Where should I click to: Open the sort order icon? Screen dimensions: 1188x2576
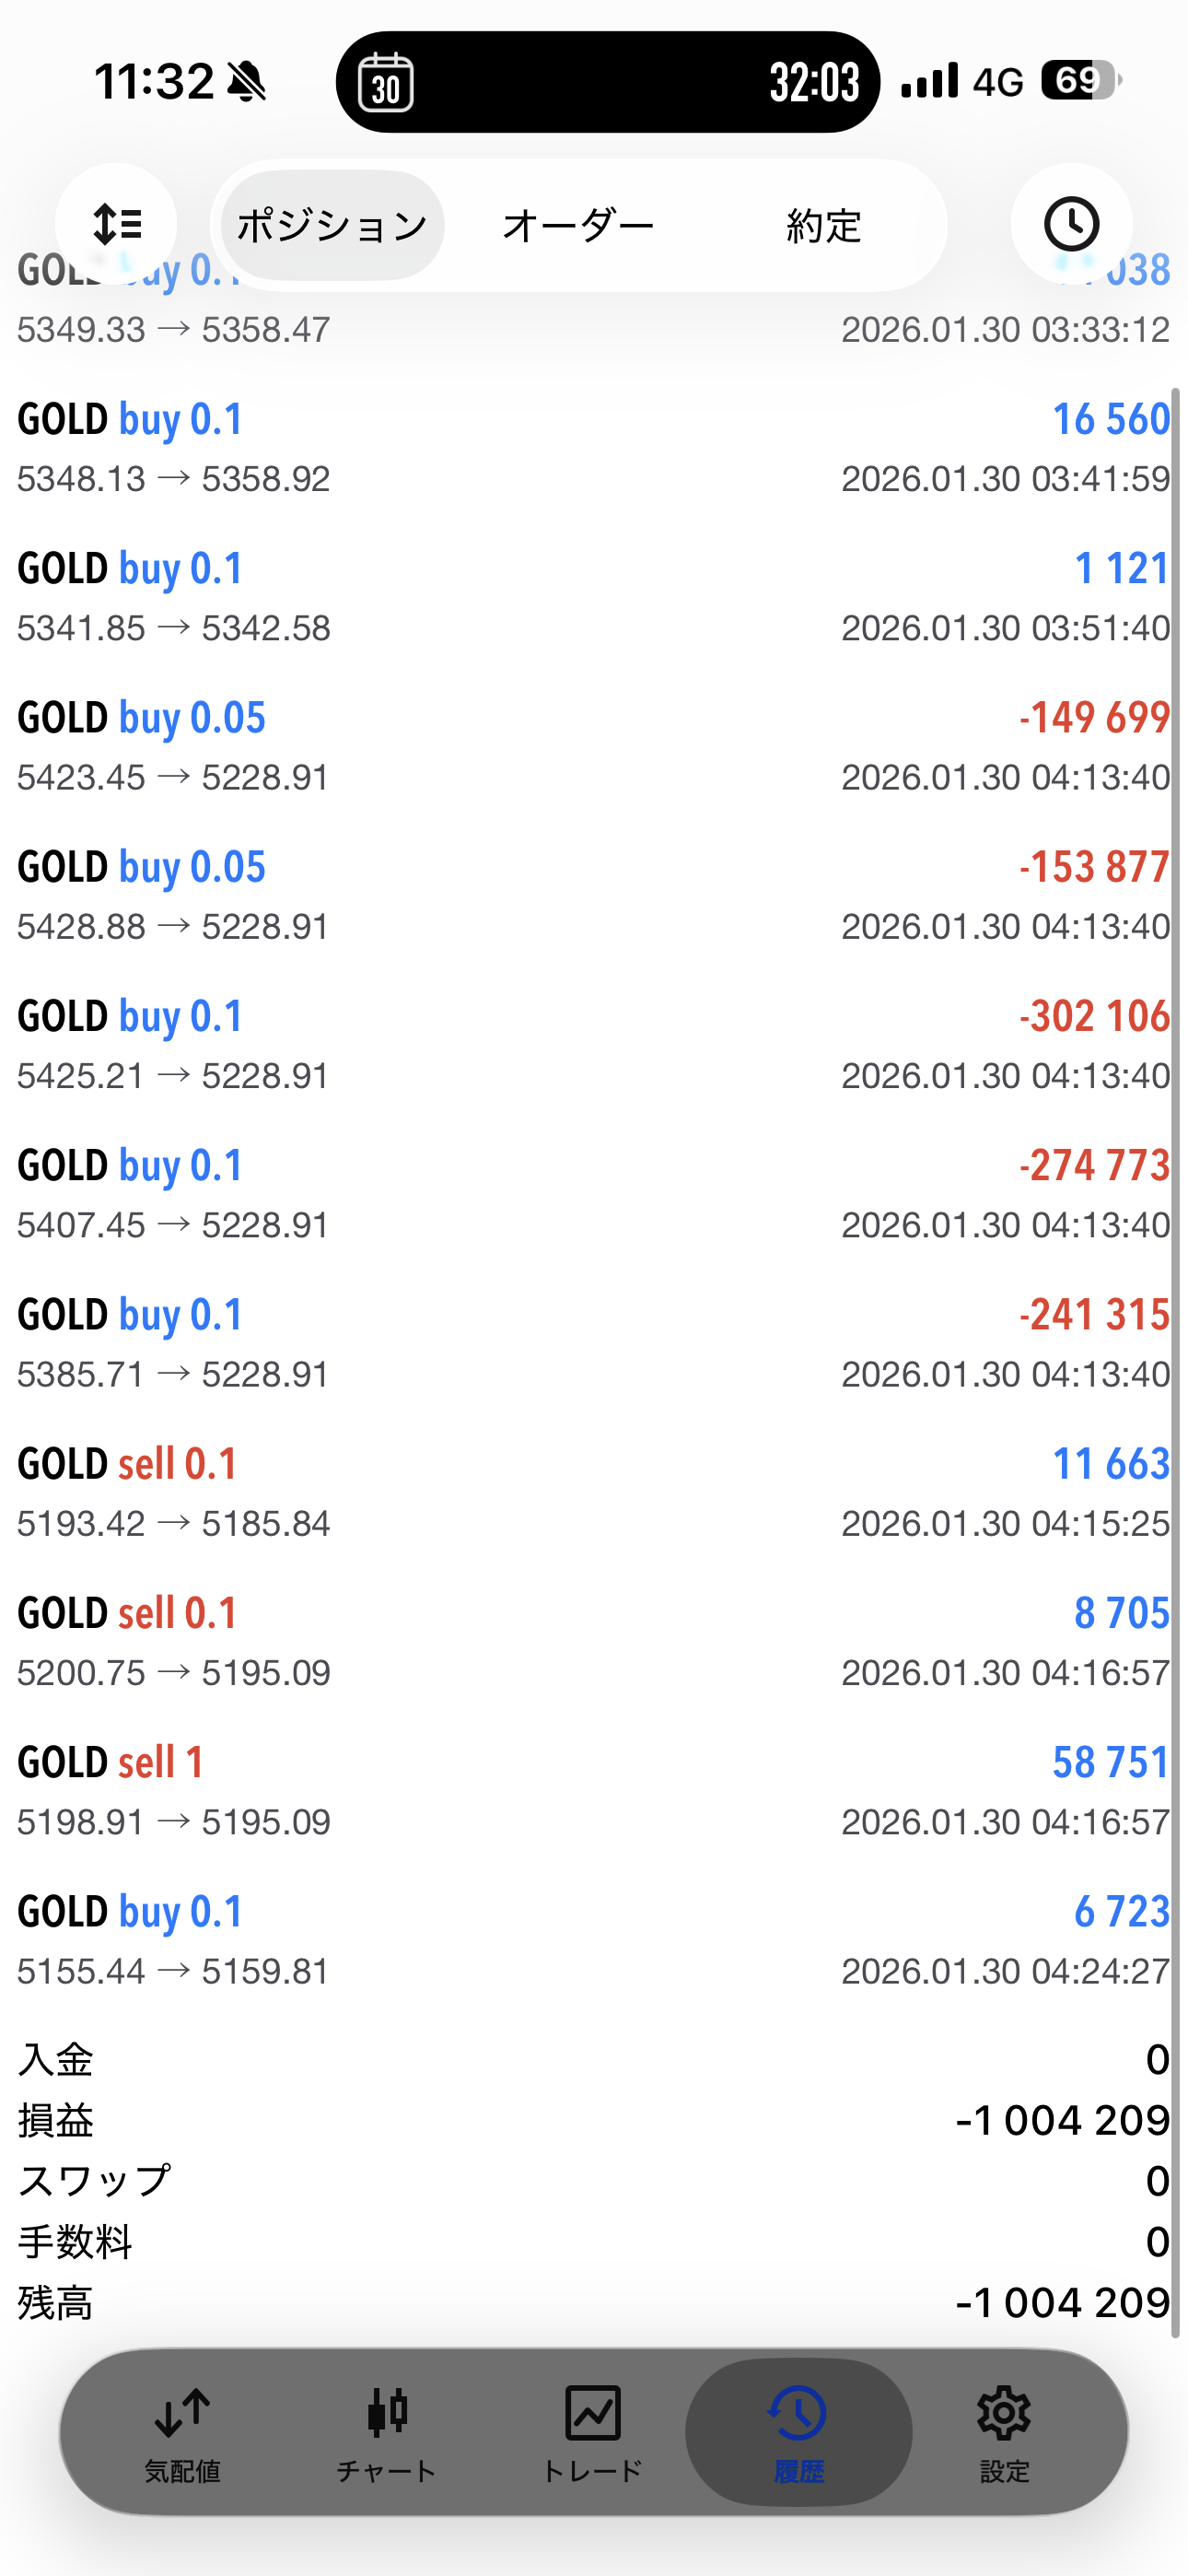tap(116, 224)
